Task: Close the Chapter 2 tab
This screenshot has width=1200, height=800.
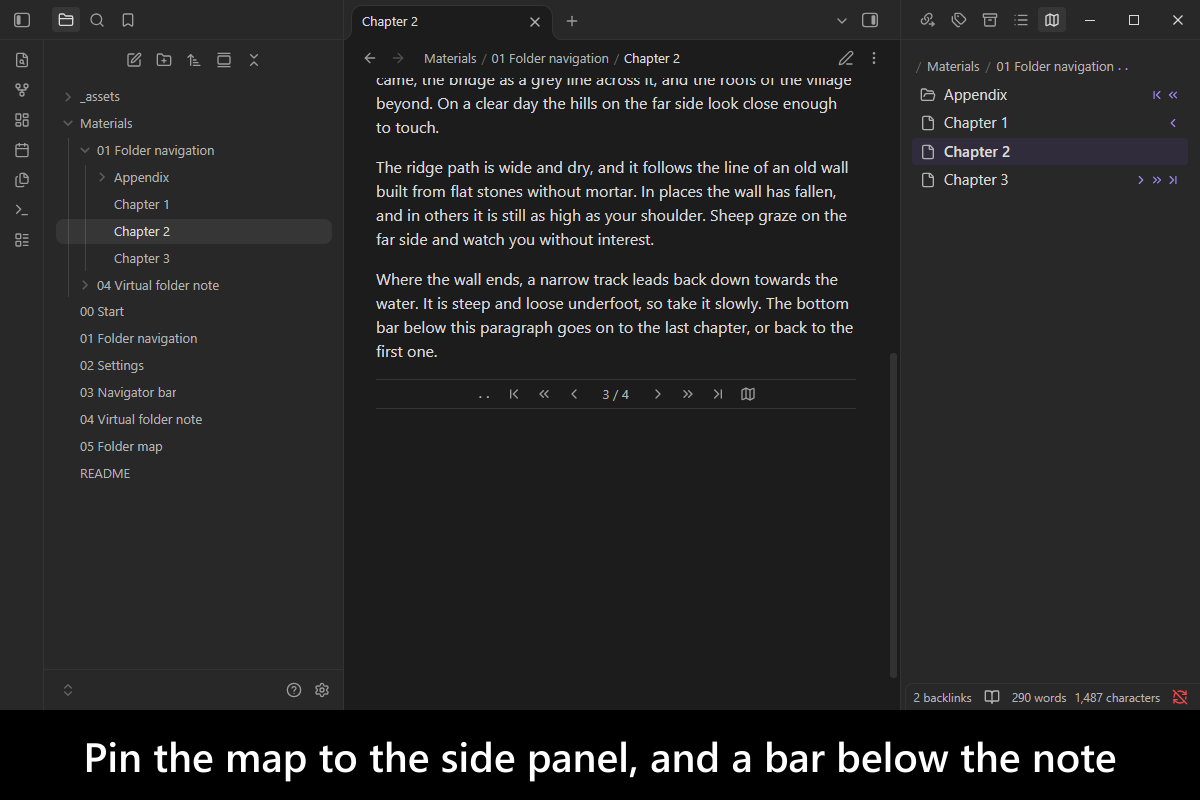Action: coord(535,21)
